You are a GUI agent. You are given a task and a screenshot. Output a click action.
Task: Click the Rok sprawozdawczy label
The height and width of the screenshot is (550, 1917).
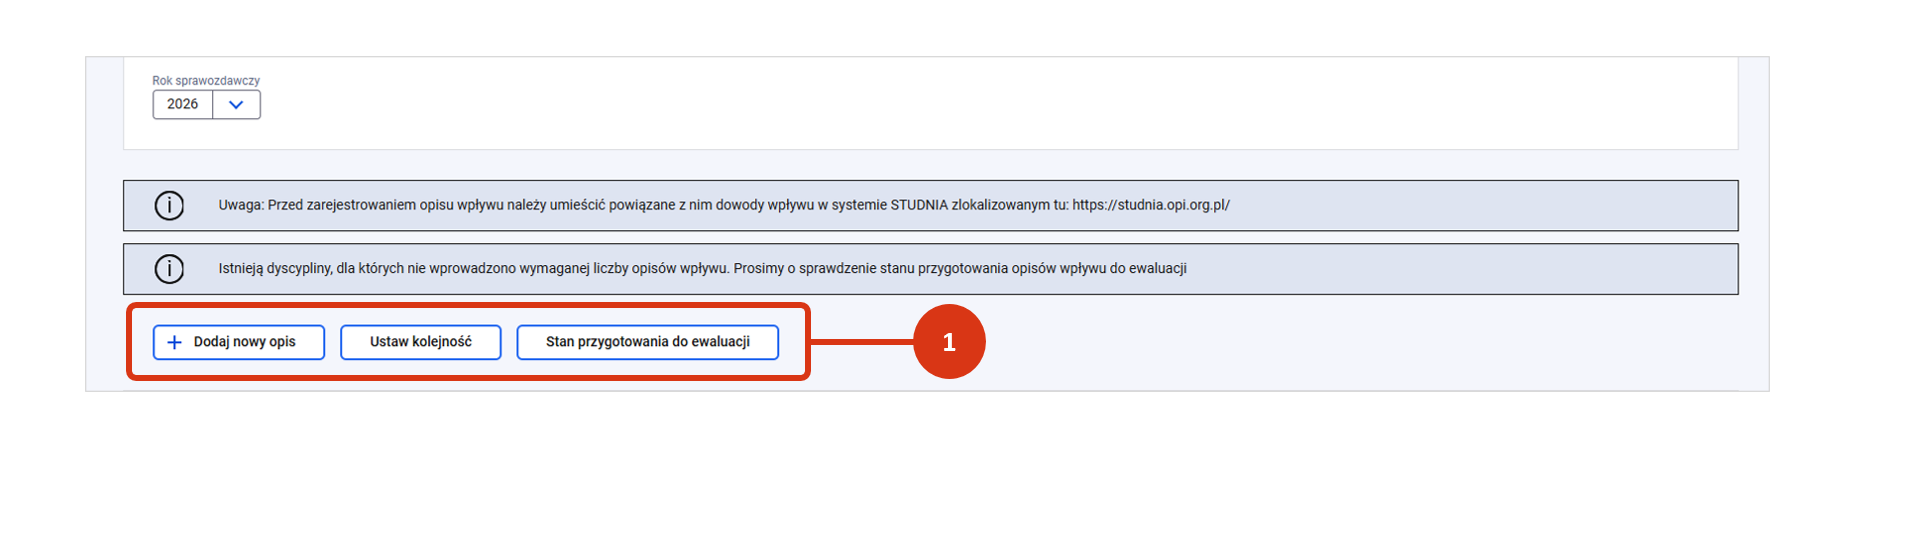(206, 81)
